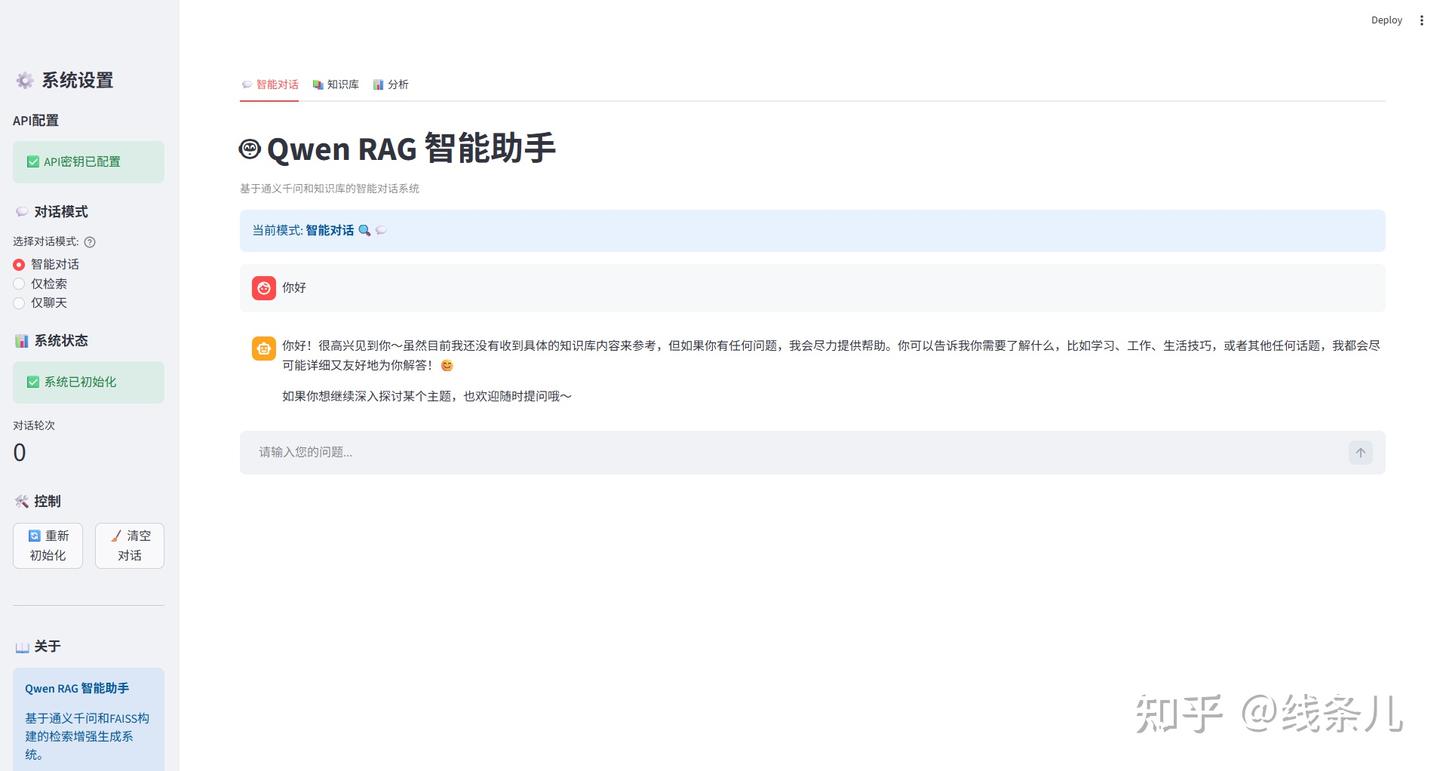
Task: Click the 系统已初始化 status box
Action: click(88, 382)
